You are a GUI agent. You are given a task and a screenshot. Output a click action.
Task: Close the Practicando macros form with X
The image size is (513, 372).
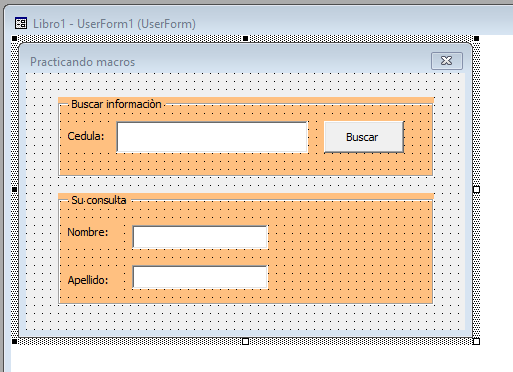point(447,61)
